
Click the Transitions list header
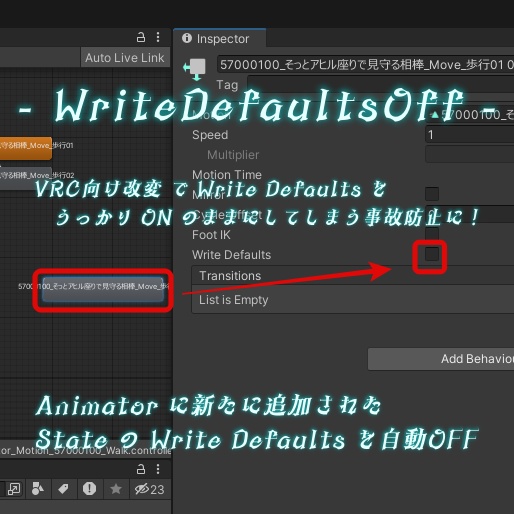tap(353, 275)
